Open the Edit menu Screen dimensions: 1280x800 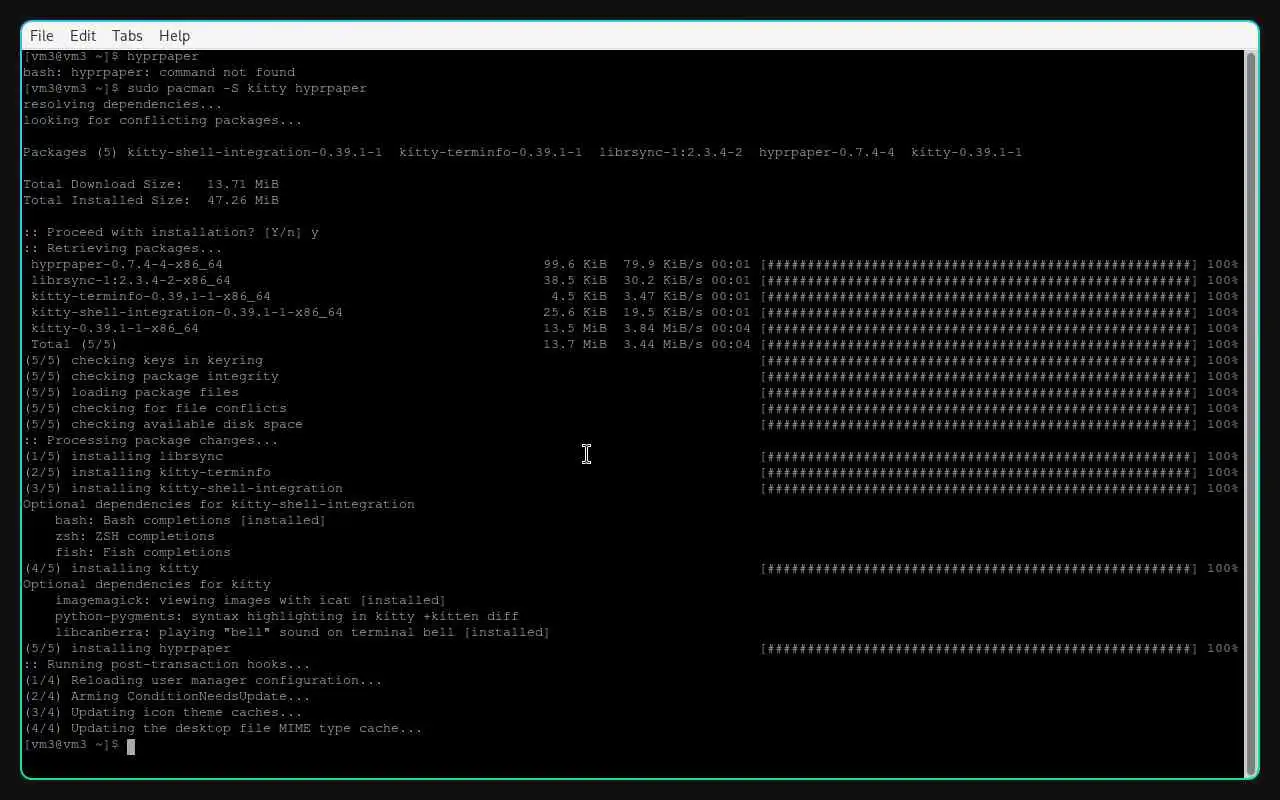click(83, 35)
